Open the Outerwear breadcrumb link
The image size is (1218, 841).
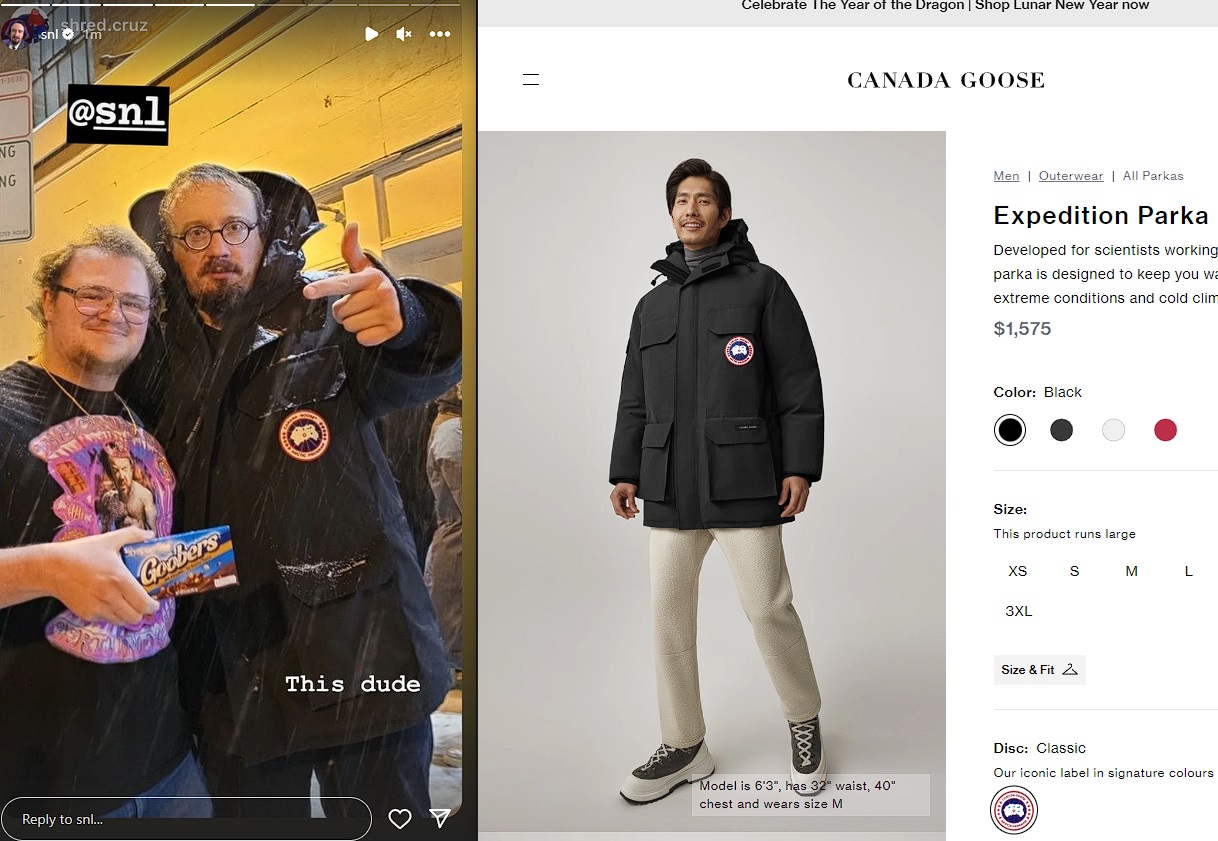coord(1071,176)
